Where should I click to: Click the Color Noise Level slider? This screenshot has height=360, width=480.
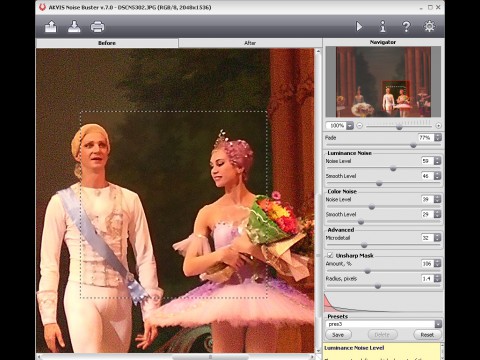pyautogui.click(x=372, y=207)
